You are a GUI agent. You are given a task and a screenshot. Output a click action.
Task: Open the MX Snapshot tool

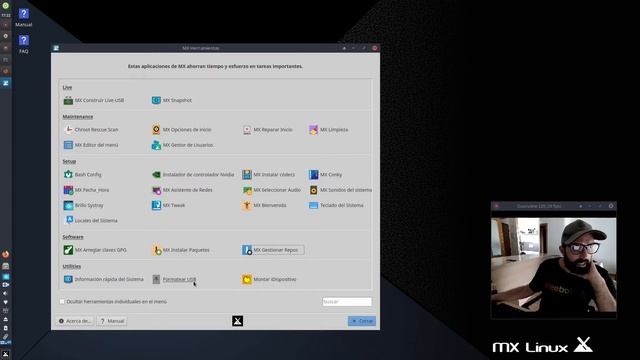point(172,100)
